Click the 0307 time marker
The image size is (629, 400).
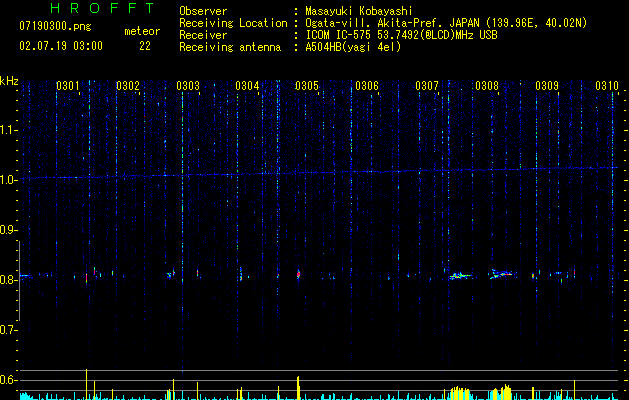tap(427, 86)
